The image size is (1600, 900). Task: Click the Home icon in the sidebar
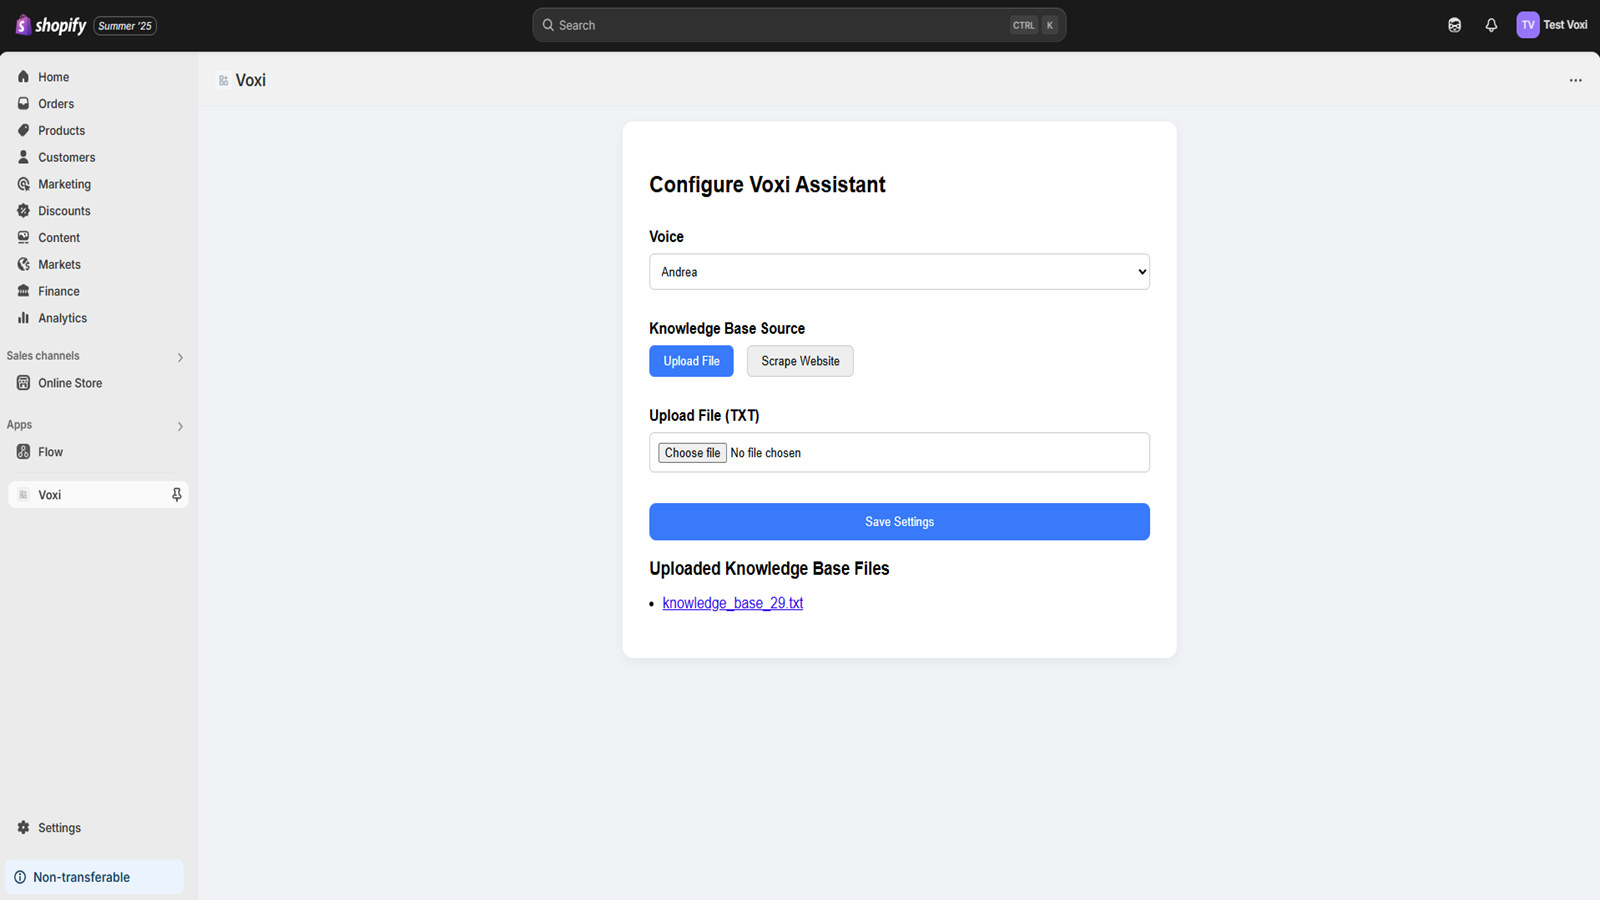click(23, 77)
